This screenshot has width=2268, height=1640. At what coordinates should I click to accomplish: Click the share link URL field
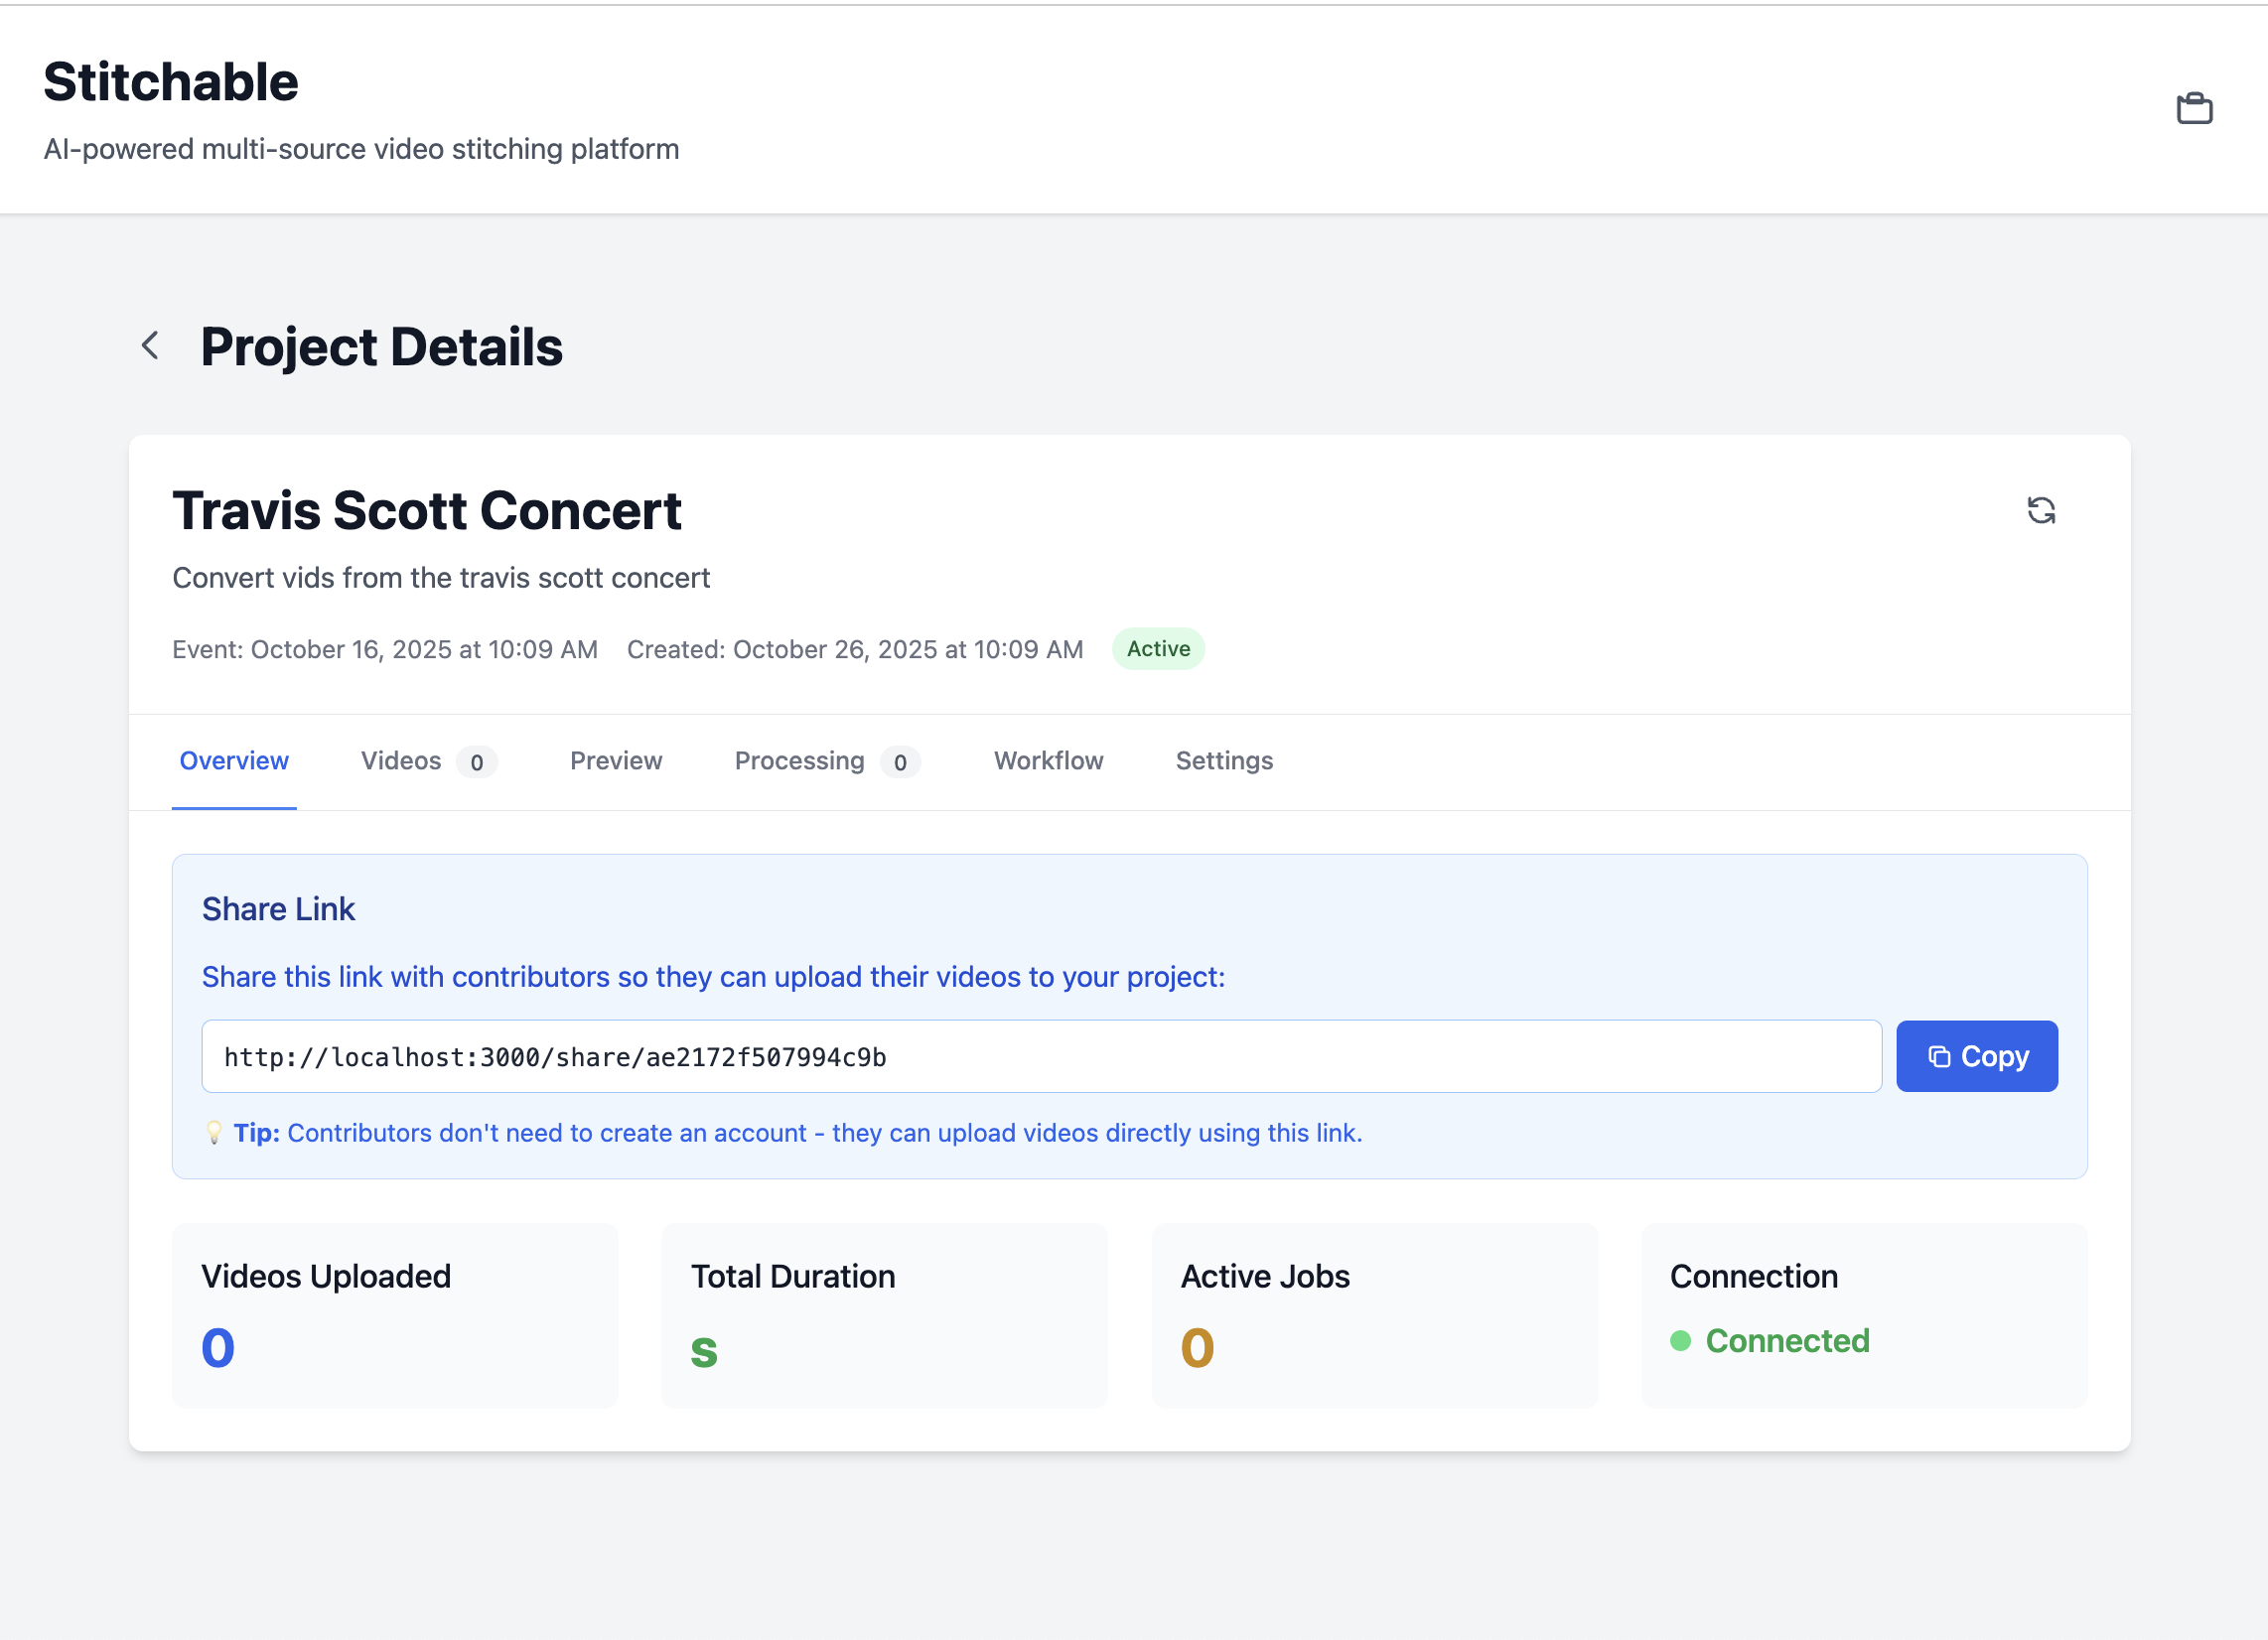coord(1040,1057)
